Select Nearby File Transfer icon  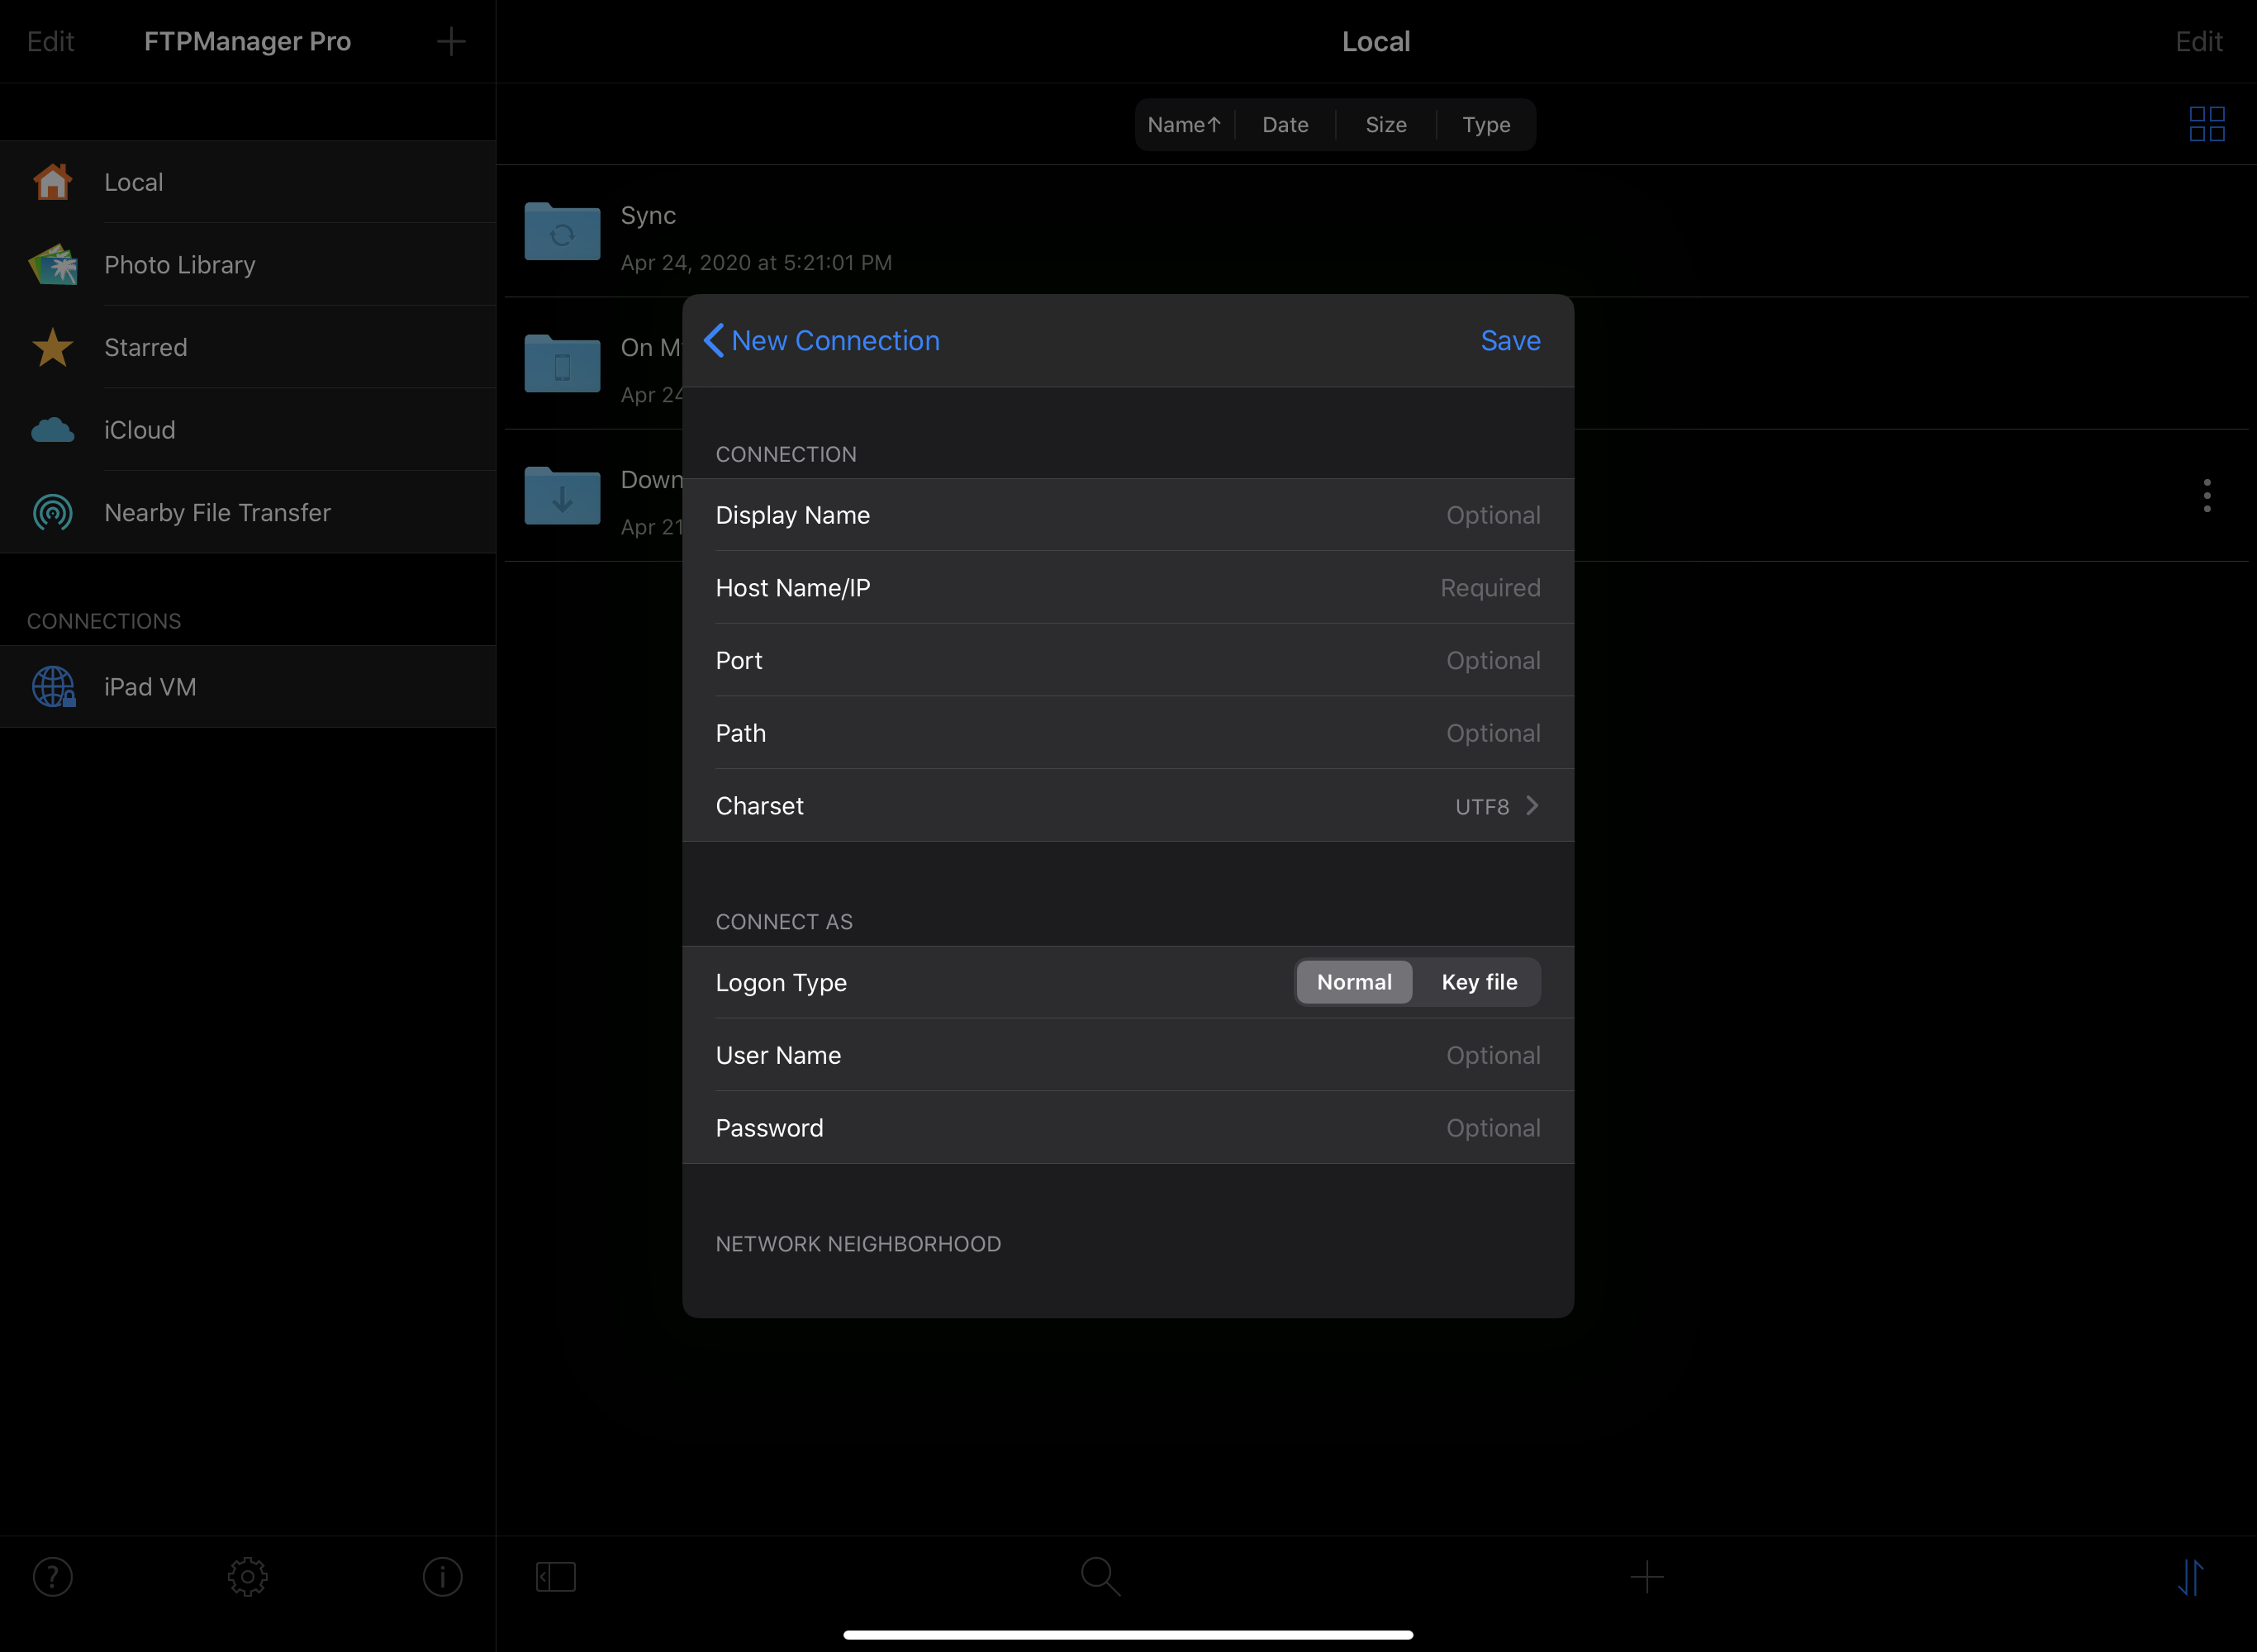51,511
